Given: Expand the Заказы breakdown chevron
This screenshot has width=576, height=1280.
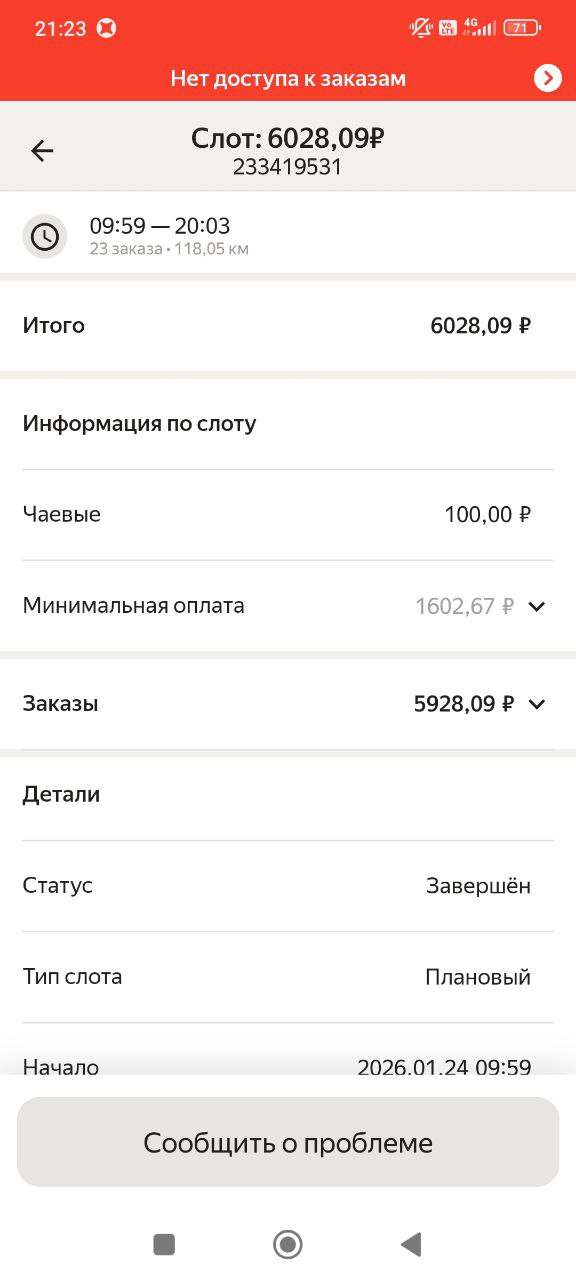Looking at the screenshot, I should coord(539,704).
